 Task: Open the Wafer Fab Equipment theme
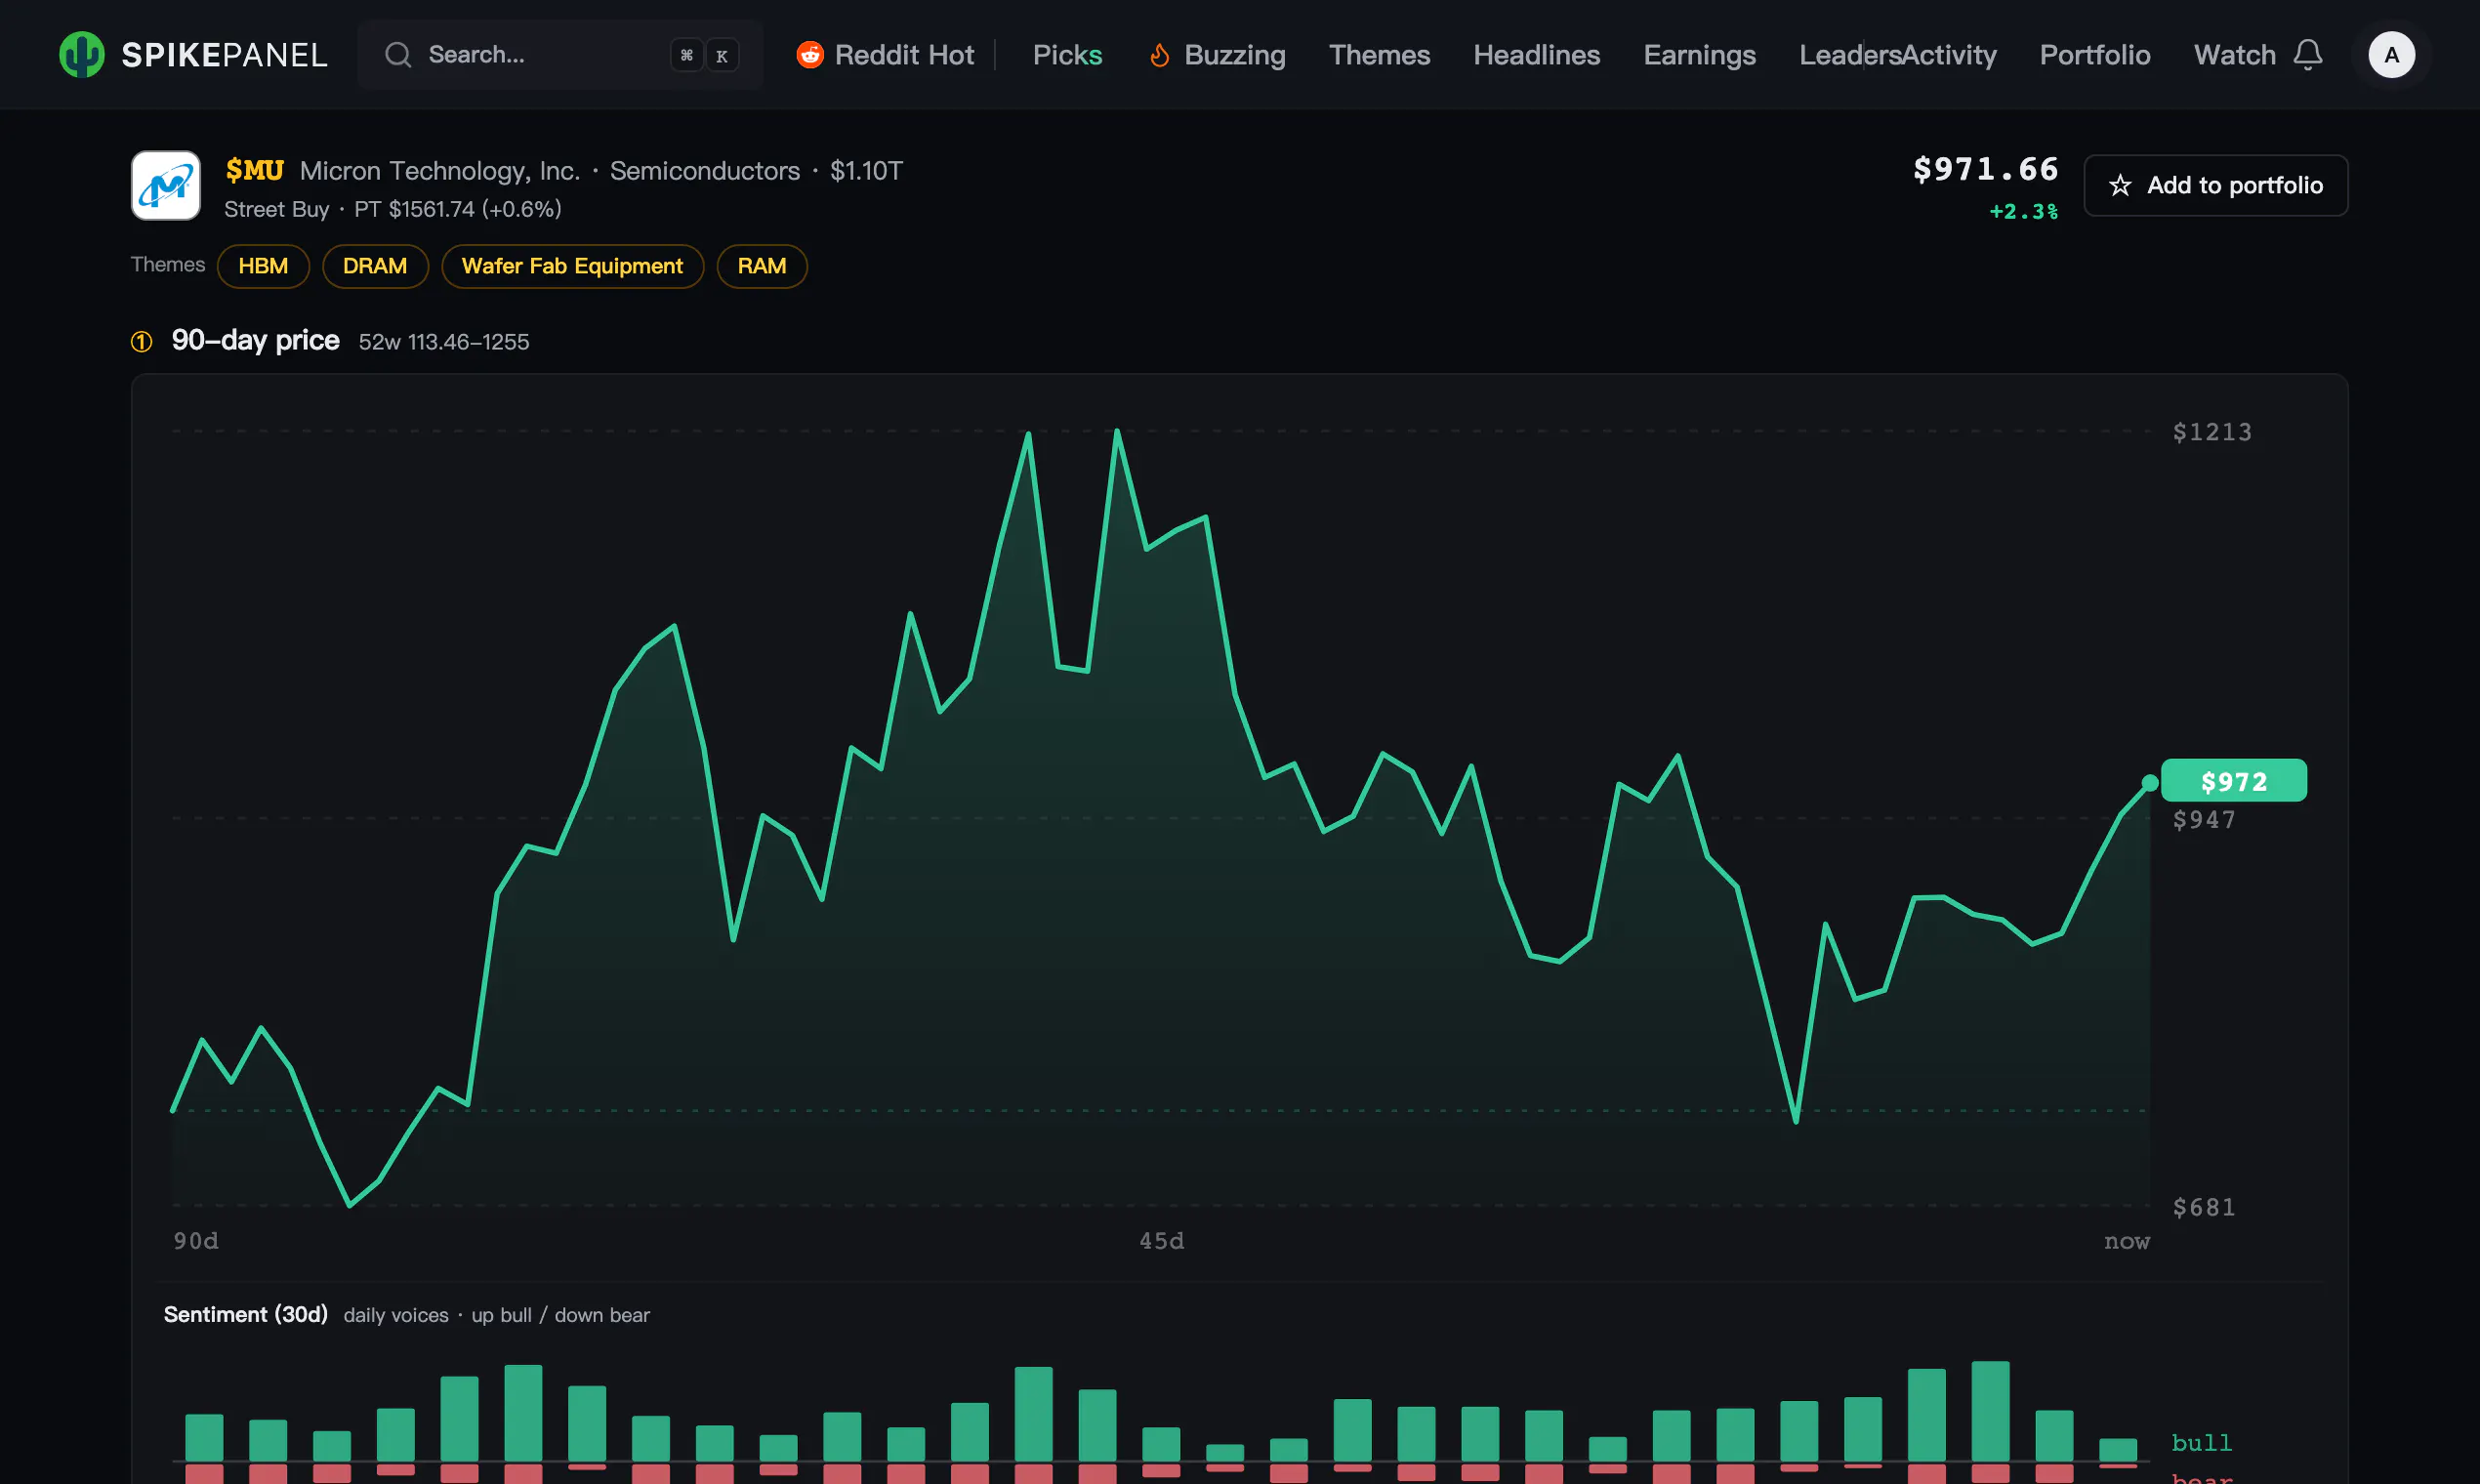point(572,266)
